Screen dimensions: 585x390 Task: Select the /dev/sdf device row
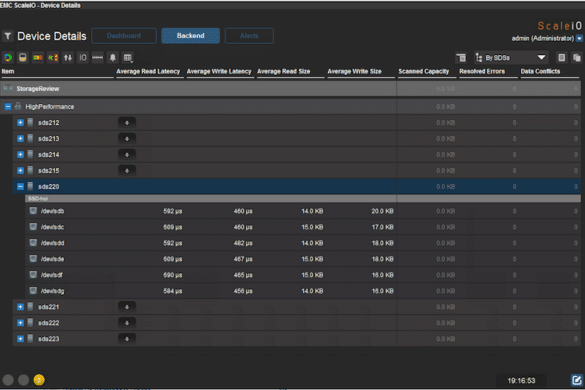coord(303,275)
